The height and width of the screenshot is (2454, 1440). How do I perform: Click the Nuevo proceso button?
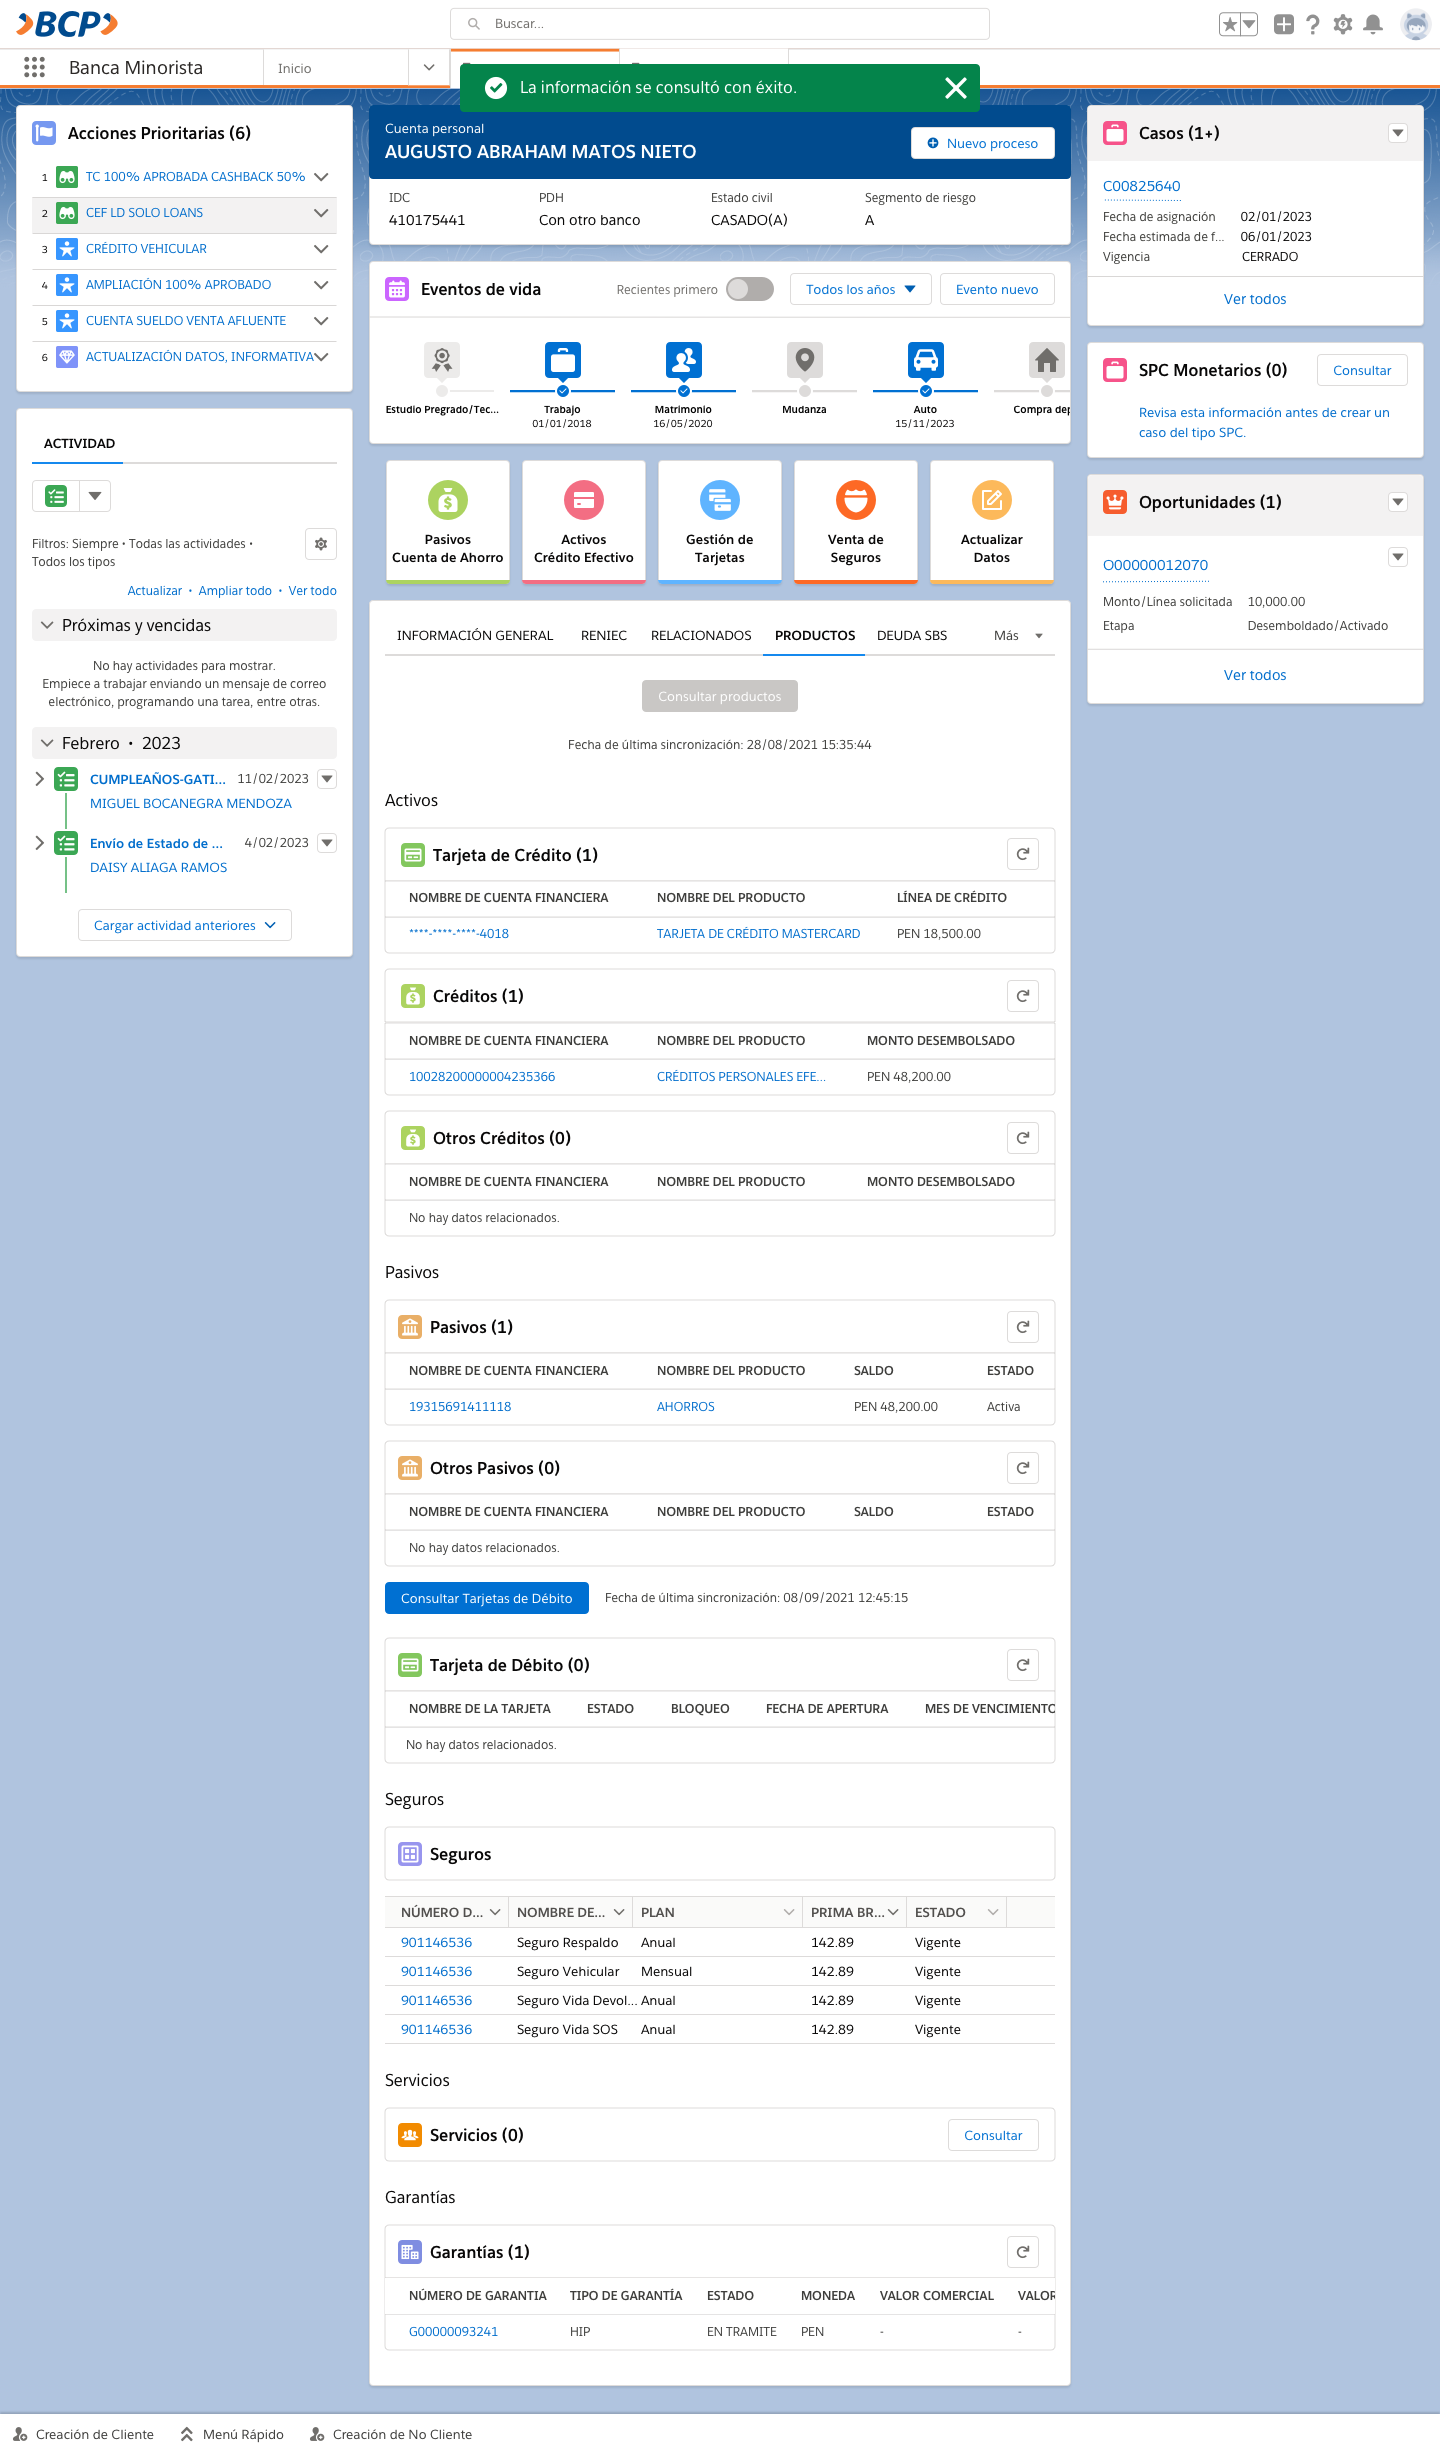(x=983, y=143)
